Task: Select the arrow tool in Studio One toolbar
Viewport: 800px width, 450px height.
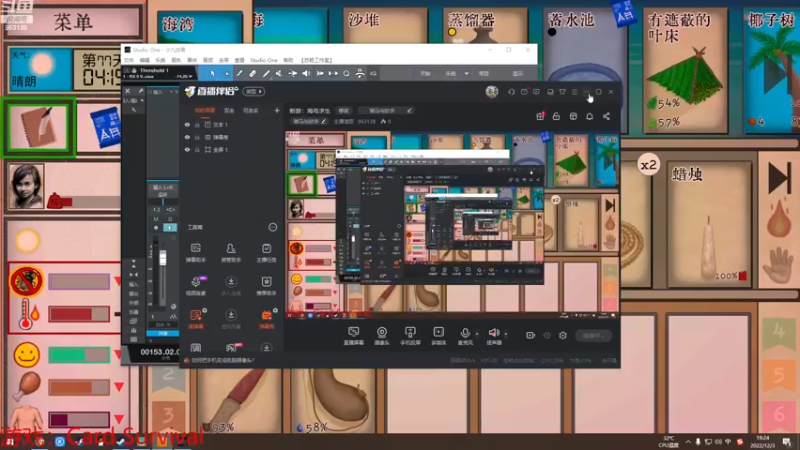Action: tap(213, 73)
